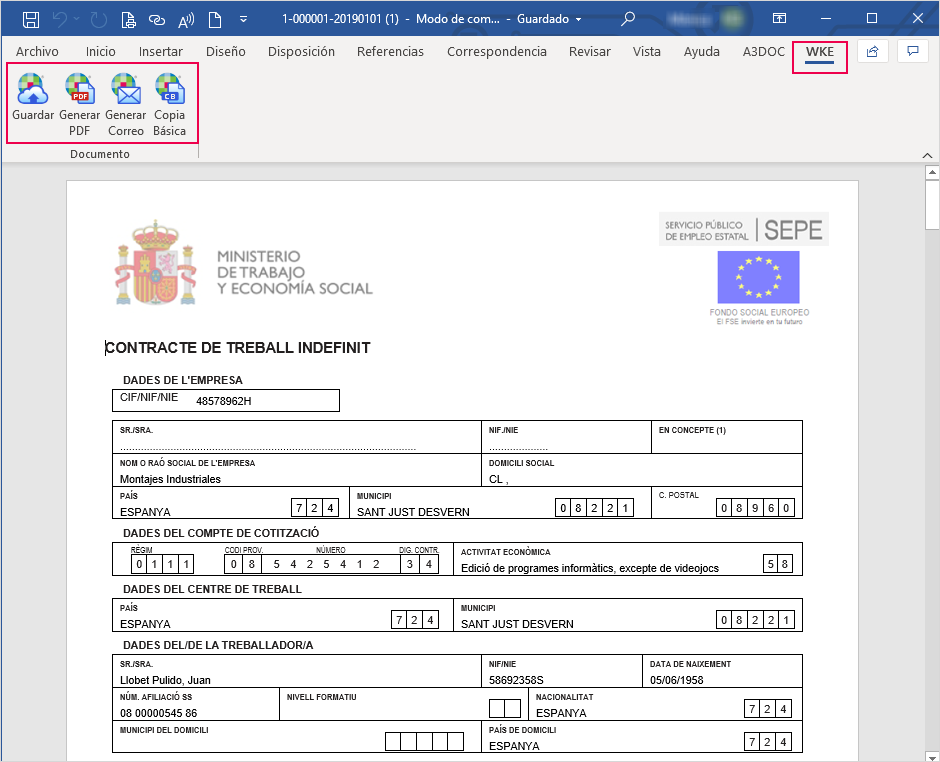Viewport: 940px width, 762px height.
Task: Click the scrollbar down arrow
Action: (x=932, y=755)
